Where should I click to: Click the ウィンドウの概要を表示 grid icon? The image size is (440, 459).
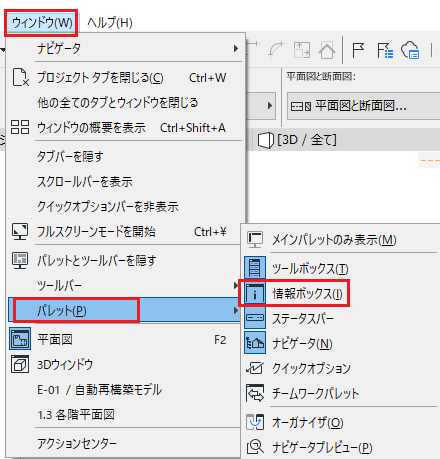click(20, 127)
